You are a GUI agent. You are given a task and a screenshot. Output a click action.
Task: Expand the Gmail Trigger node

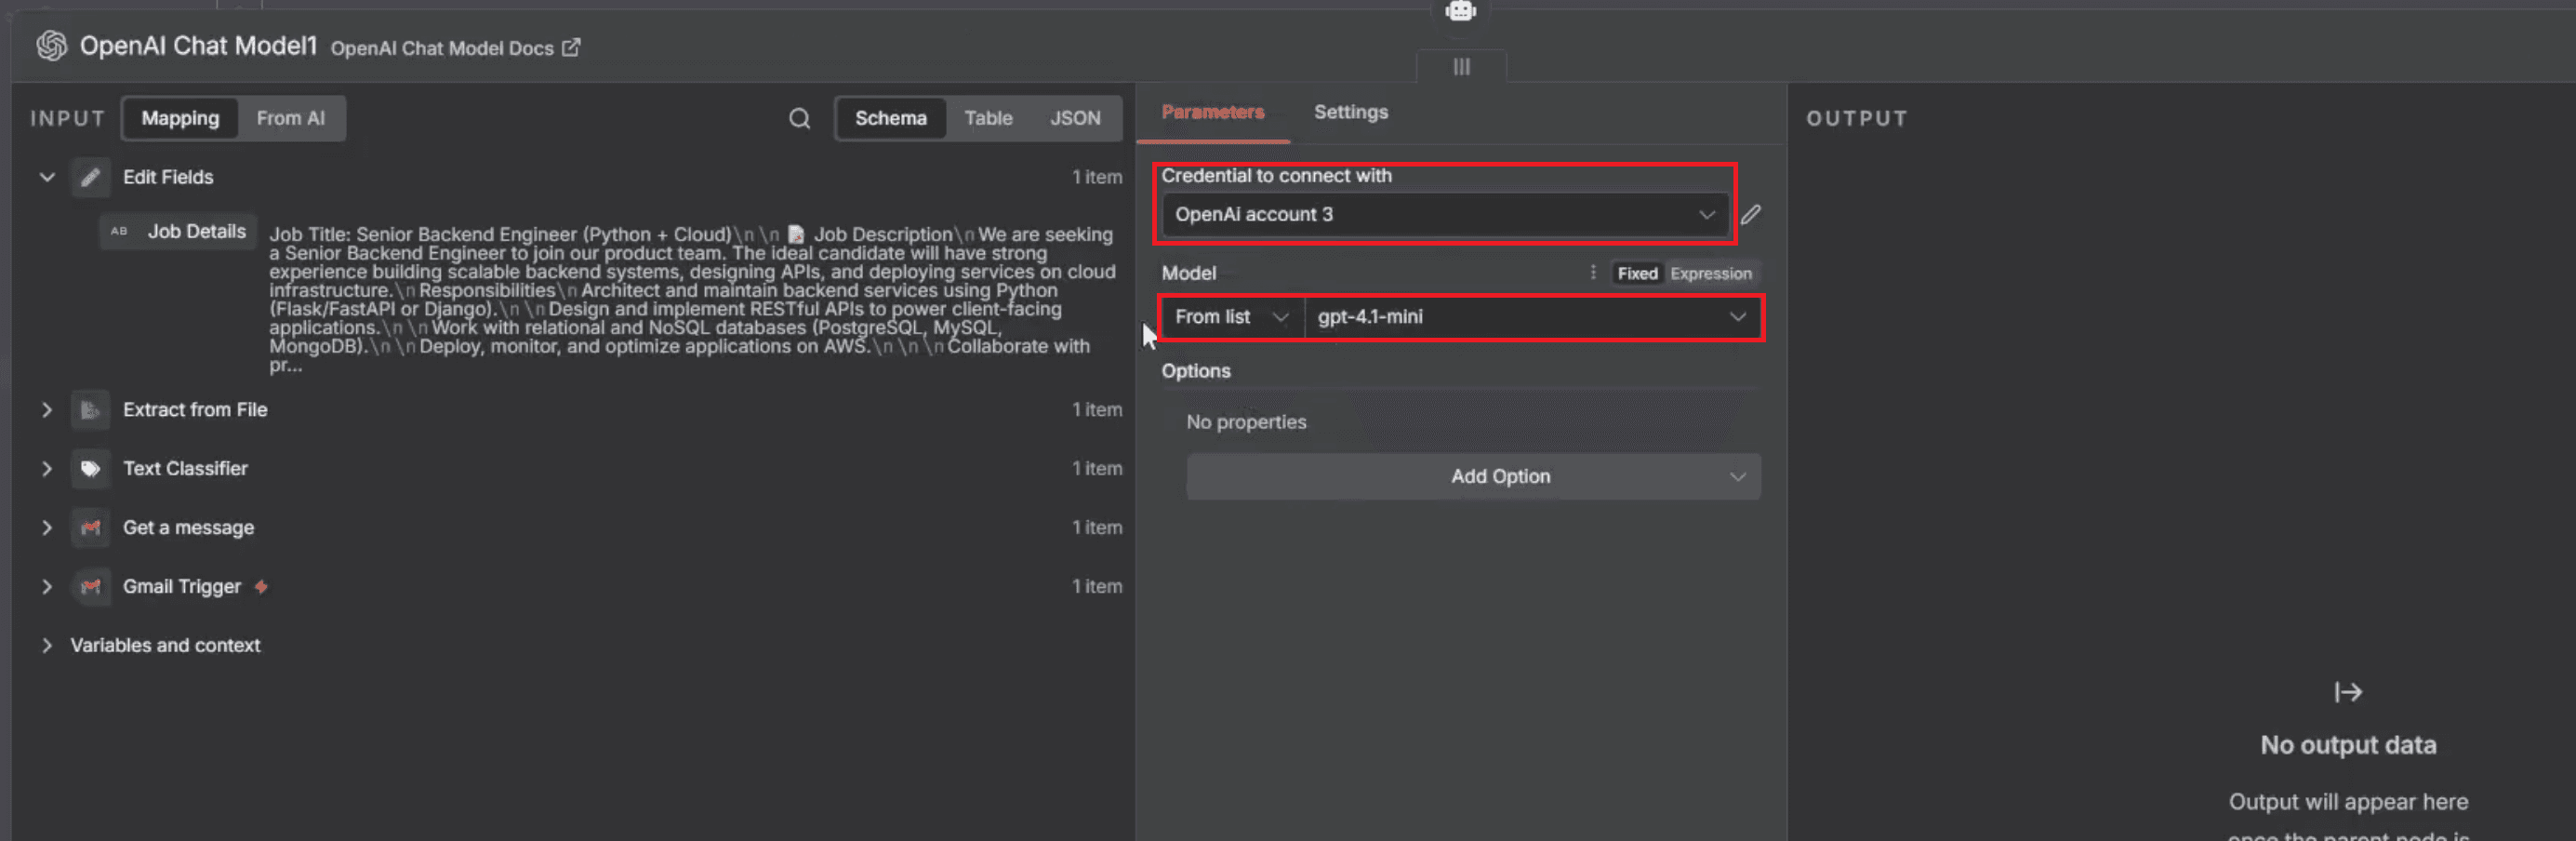pos(47,587)
